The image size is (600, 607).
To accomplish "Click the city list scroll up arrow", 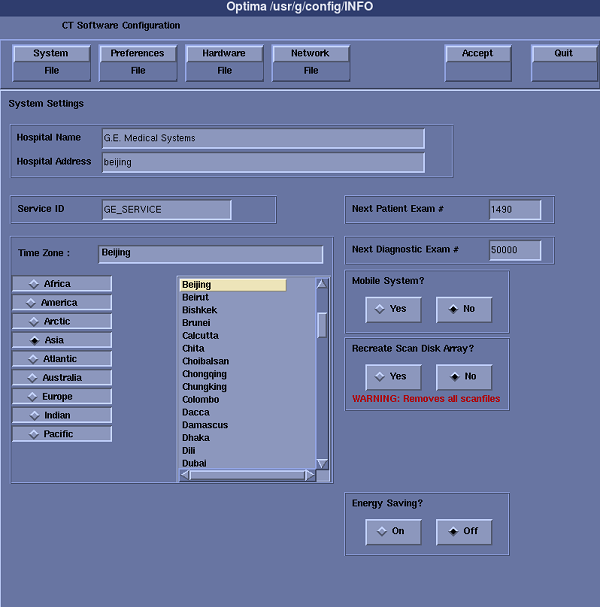I will (322, 284).
